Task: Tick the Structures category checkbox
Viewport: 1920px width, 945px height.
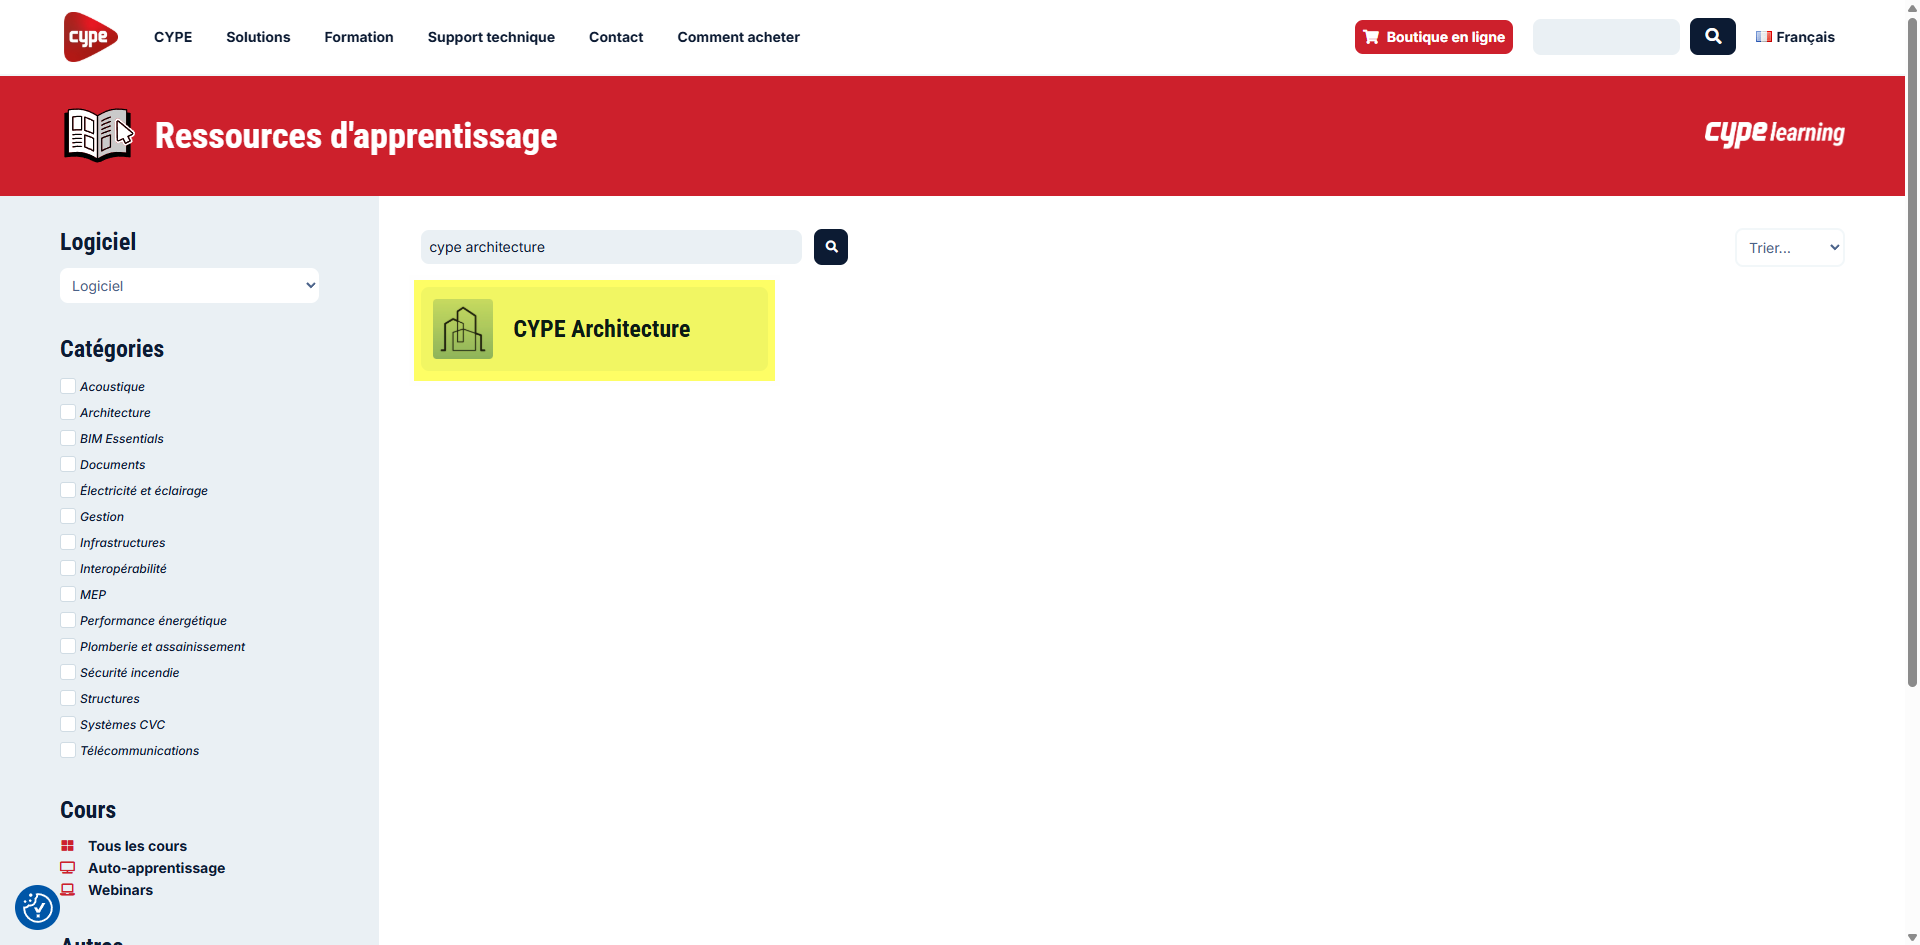Action: point(68,698)
